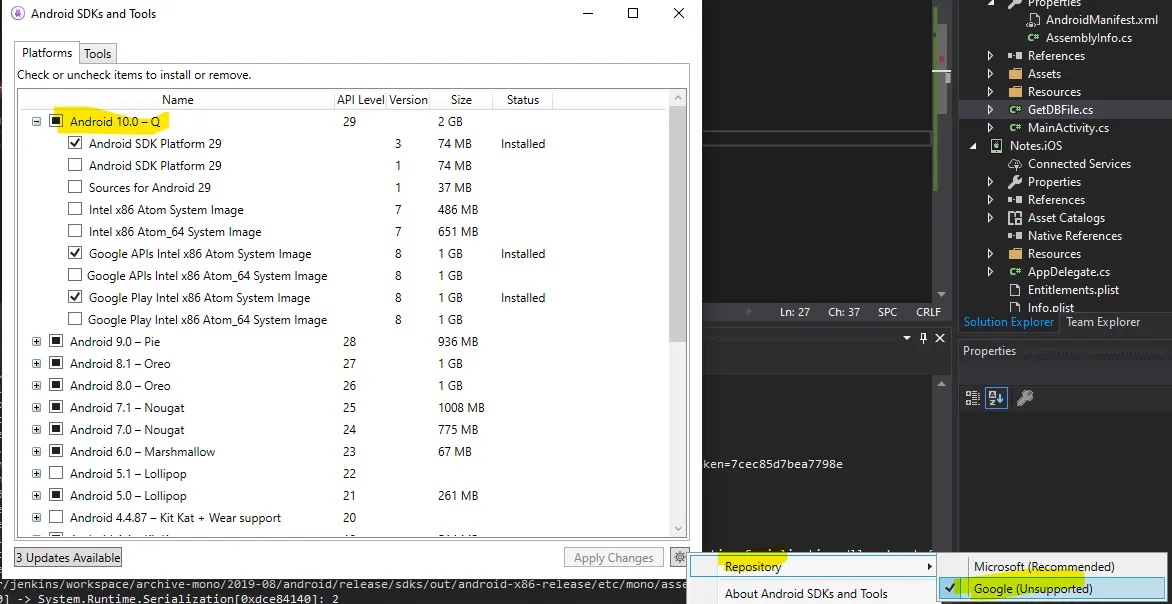Click the editor vertical scroll-down arrow
This screenshot has height=604, width=1172.
pyautogui.click(x=943, y=295)
